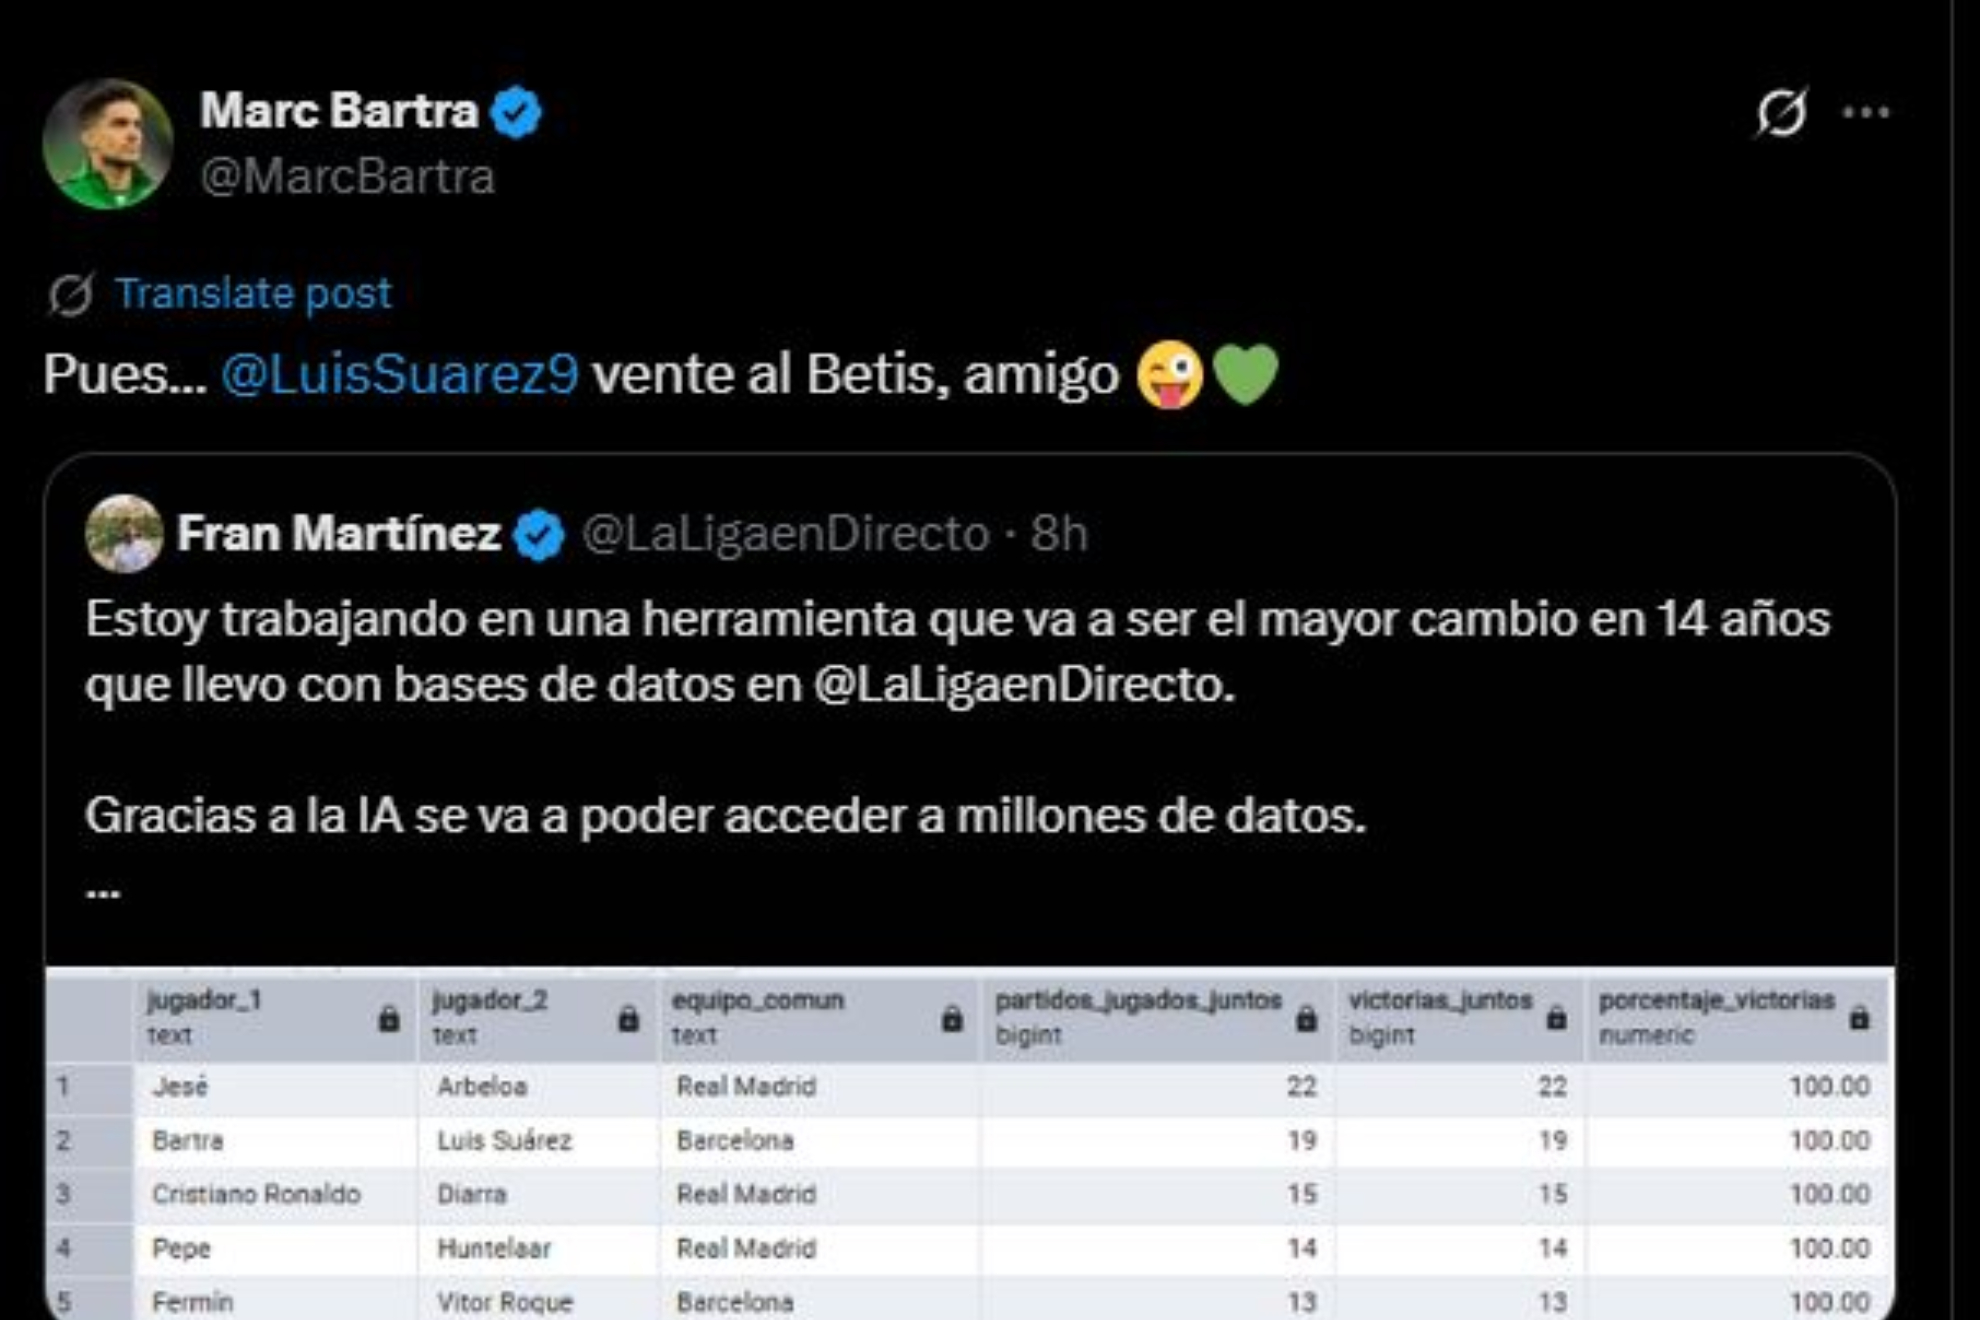
Task: Open the three-dot more options menu
Action: click(x=1866, y=112)
